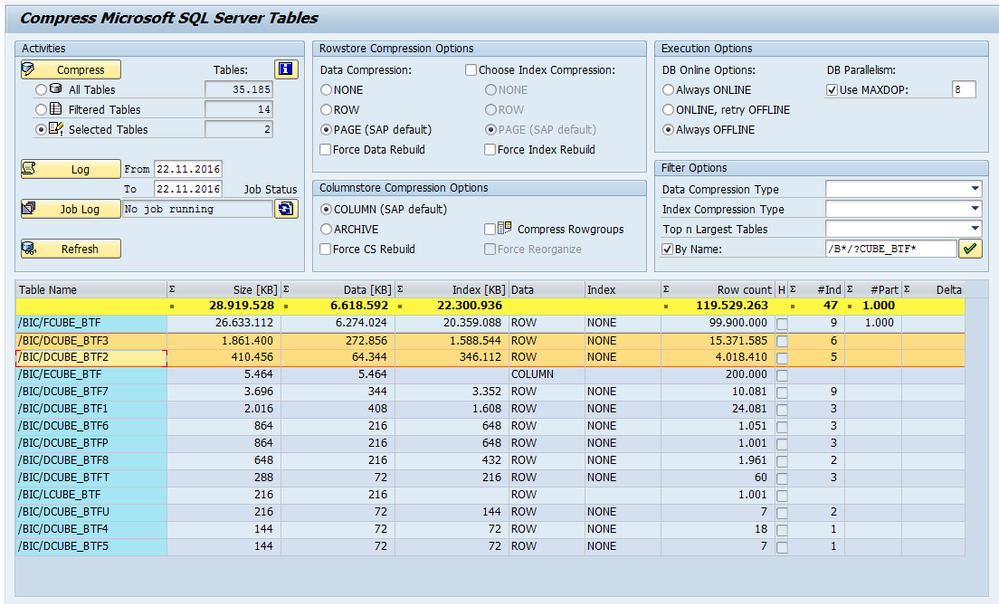Click the Row count column header
This screenshot has height=604, width=999.
(x=718, y=290)
